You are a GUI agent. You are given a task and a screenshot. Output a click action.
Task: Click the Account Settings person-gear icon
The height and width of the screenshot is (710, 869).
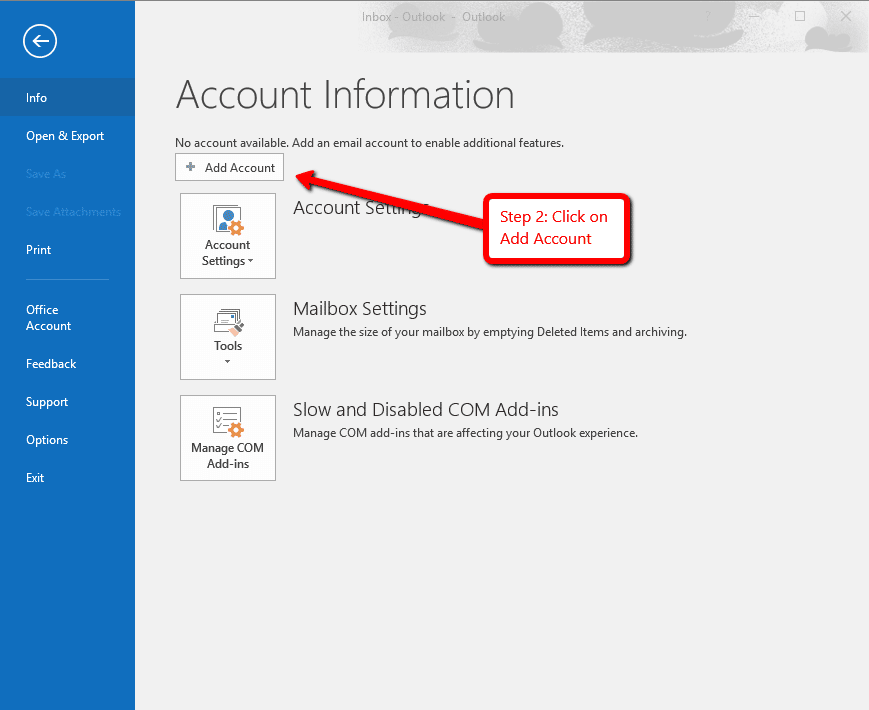(x=228, y=220)
